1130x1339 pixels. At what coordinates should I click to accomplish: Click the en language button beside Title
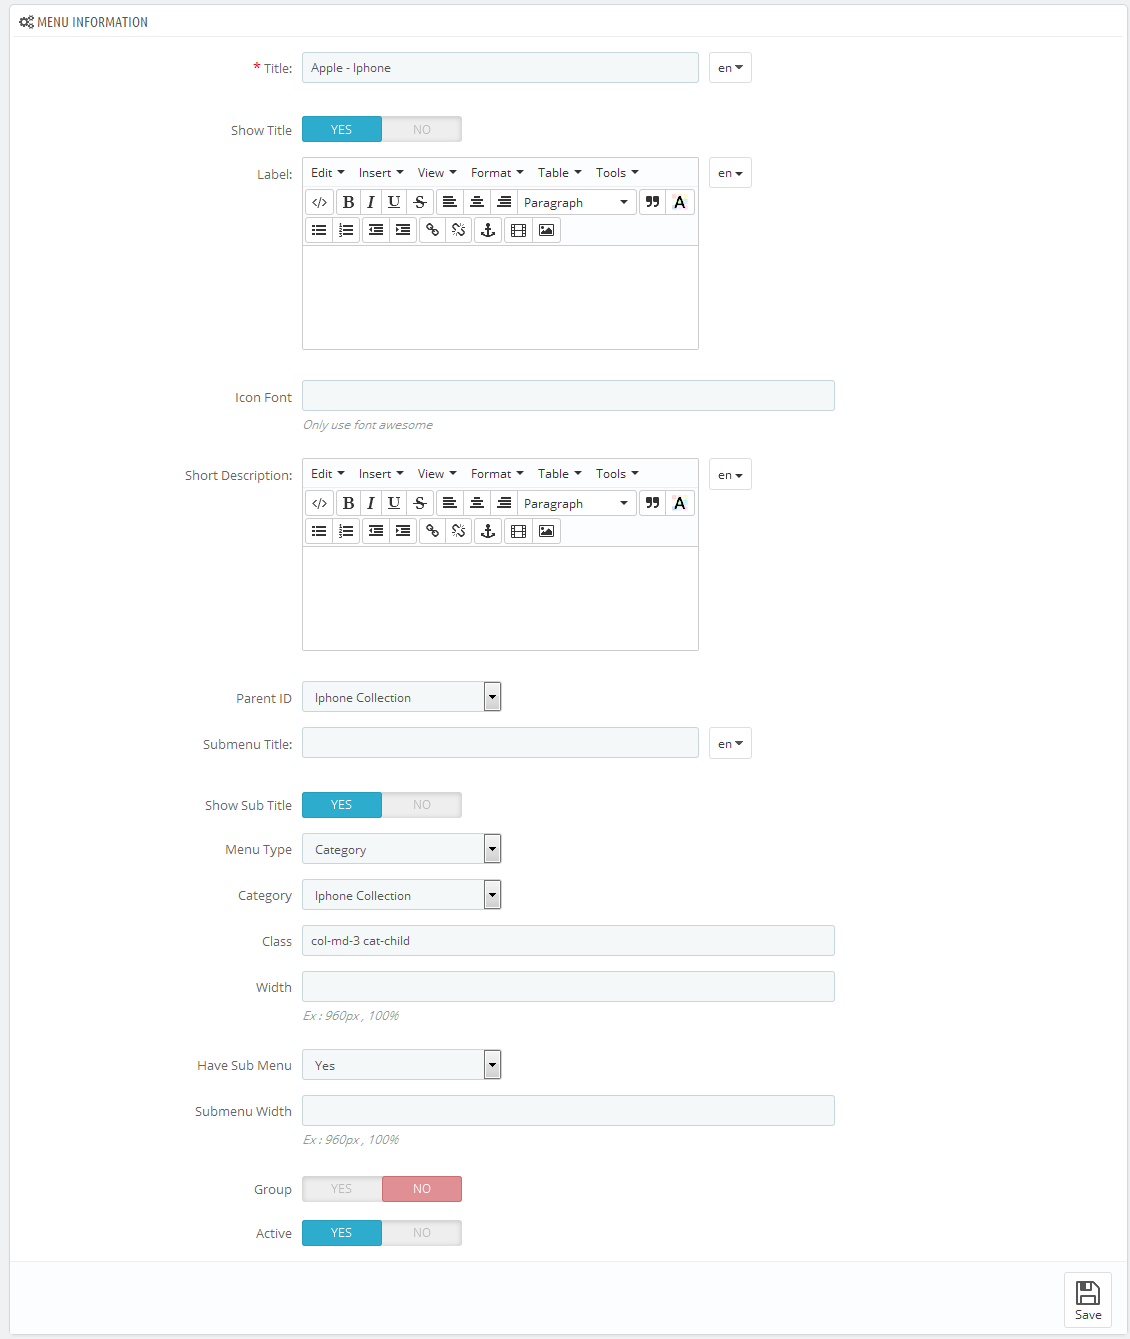[730, 68]
